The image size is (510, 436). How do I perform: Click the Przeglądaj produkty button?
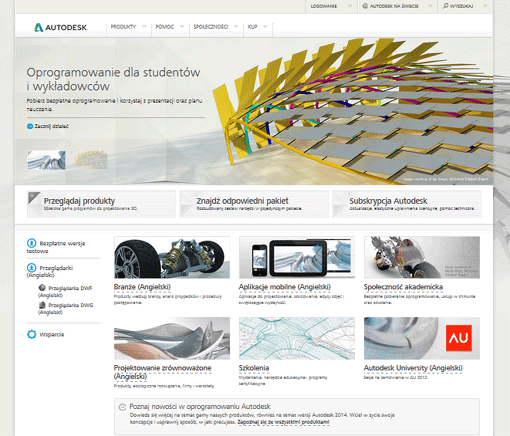101,204
